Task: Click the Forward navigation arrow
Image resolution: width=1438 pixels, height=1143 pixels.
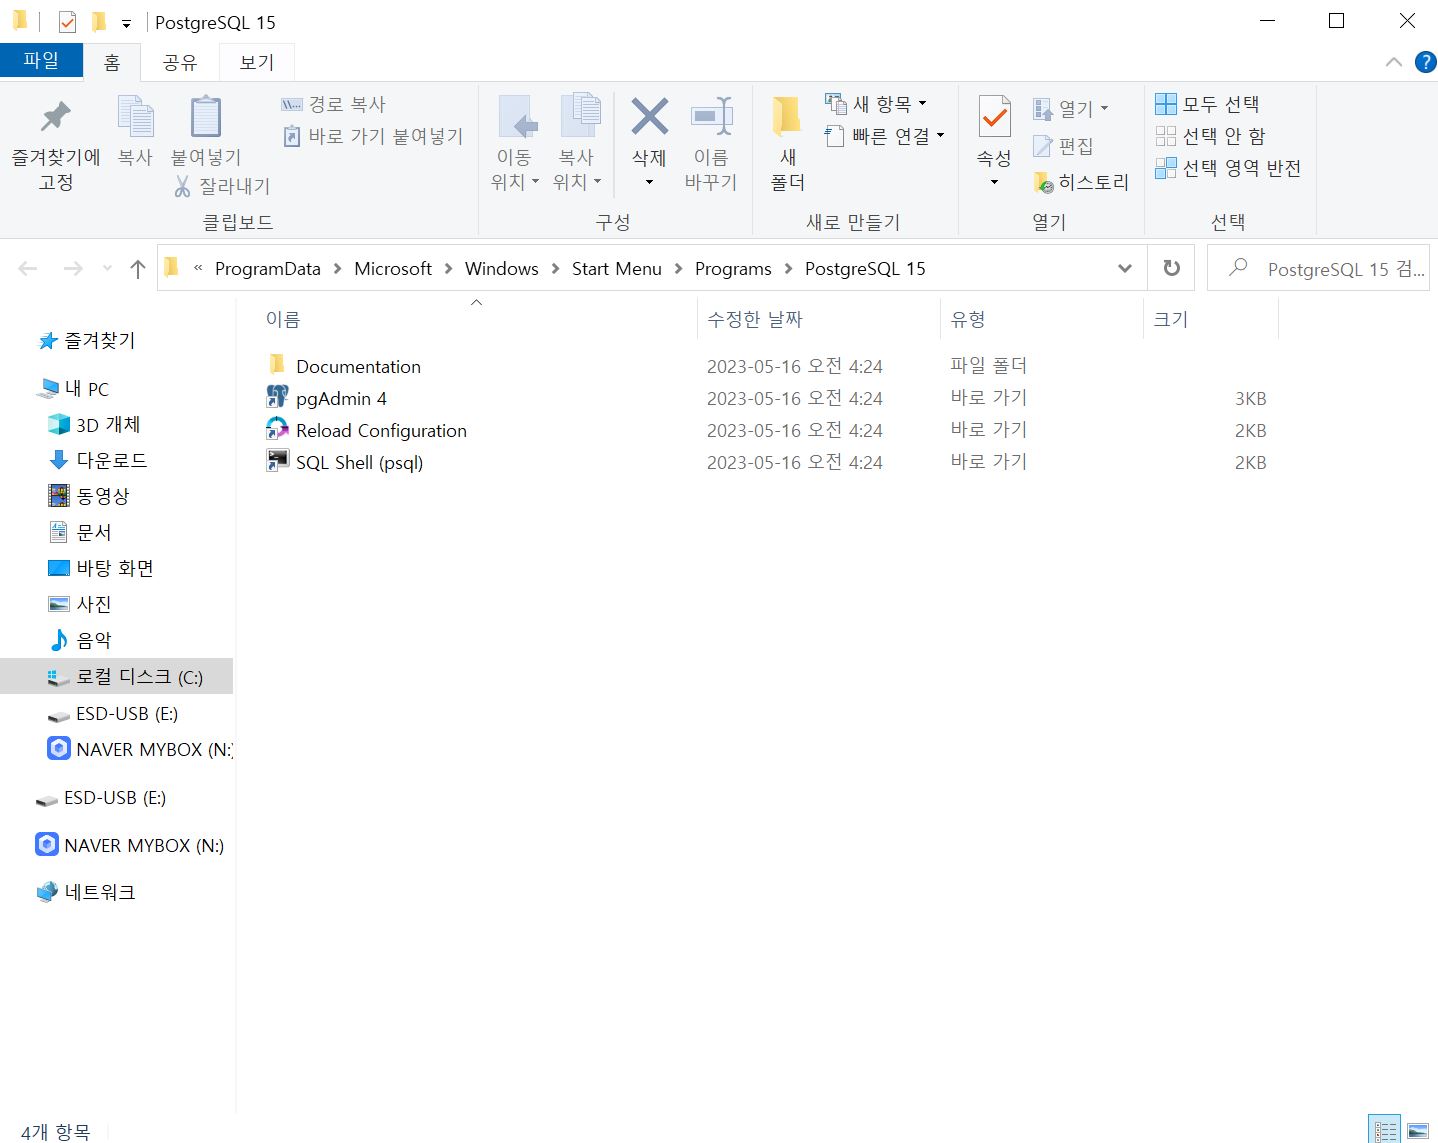Action: click(x=73, y=268)
